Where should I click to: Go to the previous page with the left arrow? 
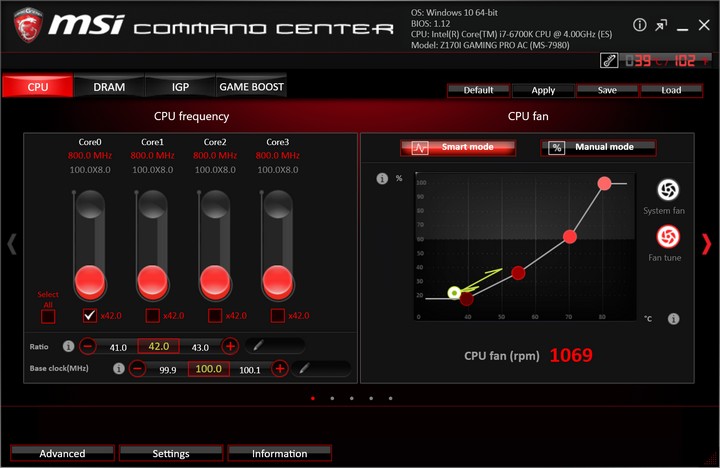12,244
